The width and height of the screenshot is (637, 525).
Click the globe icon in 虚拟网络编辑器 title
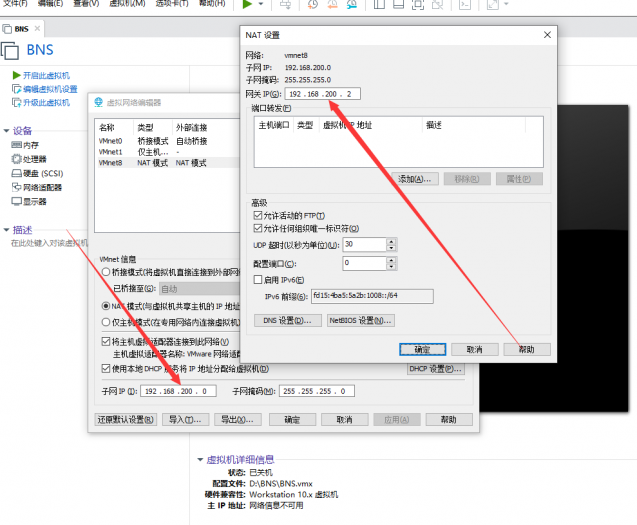[x=98, y=102]
